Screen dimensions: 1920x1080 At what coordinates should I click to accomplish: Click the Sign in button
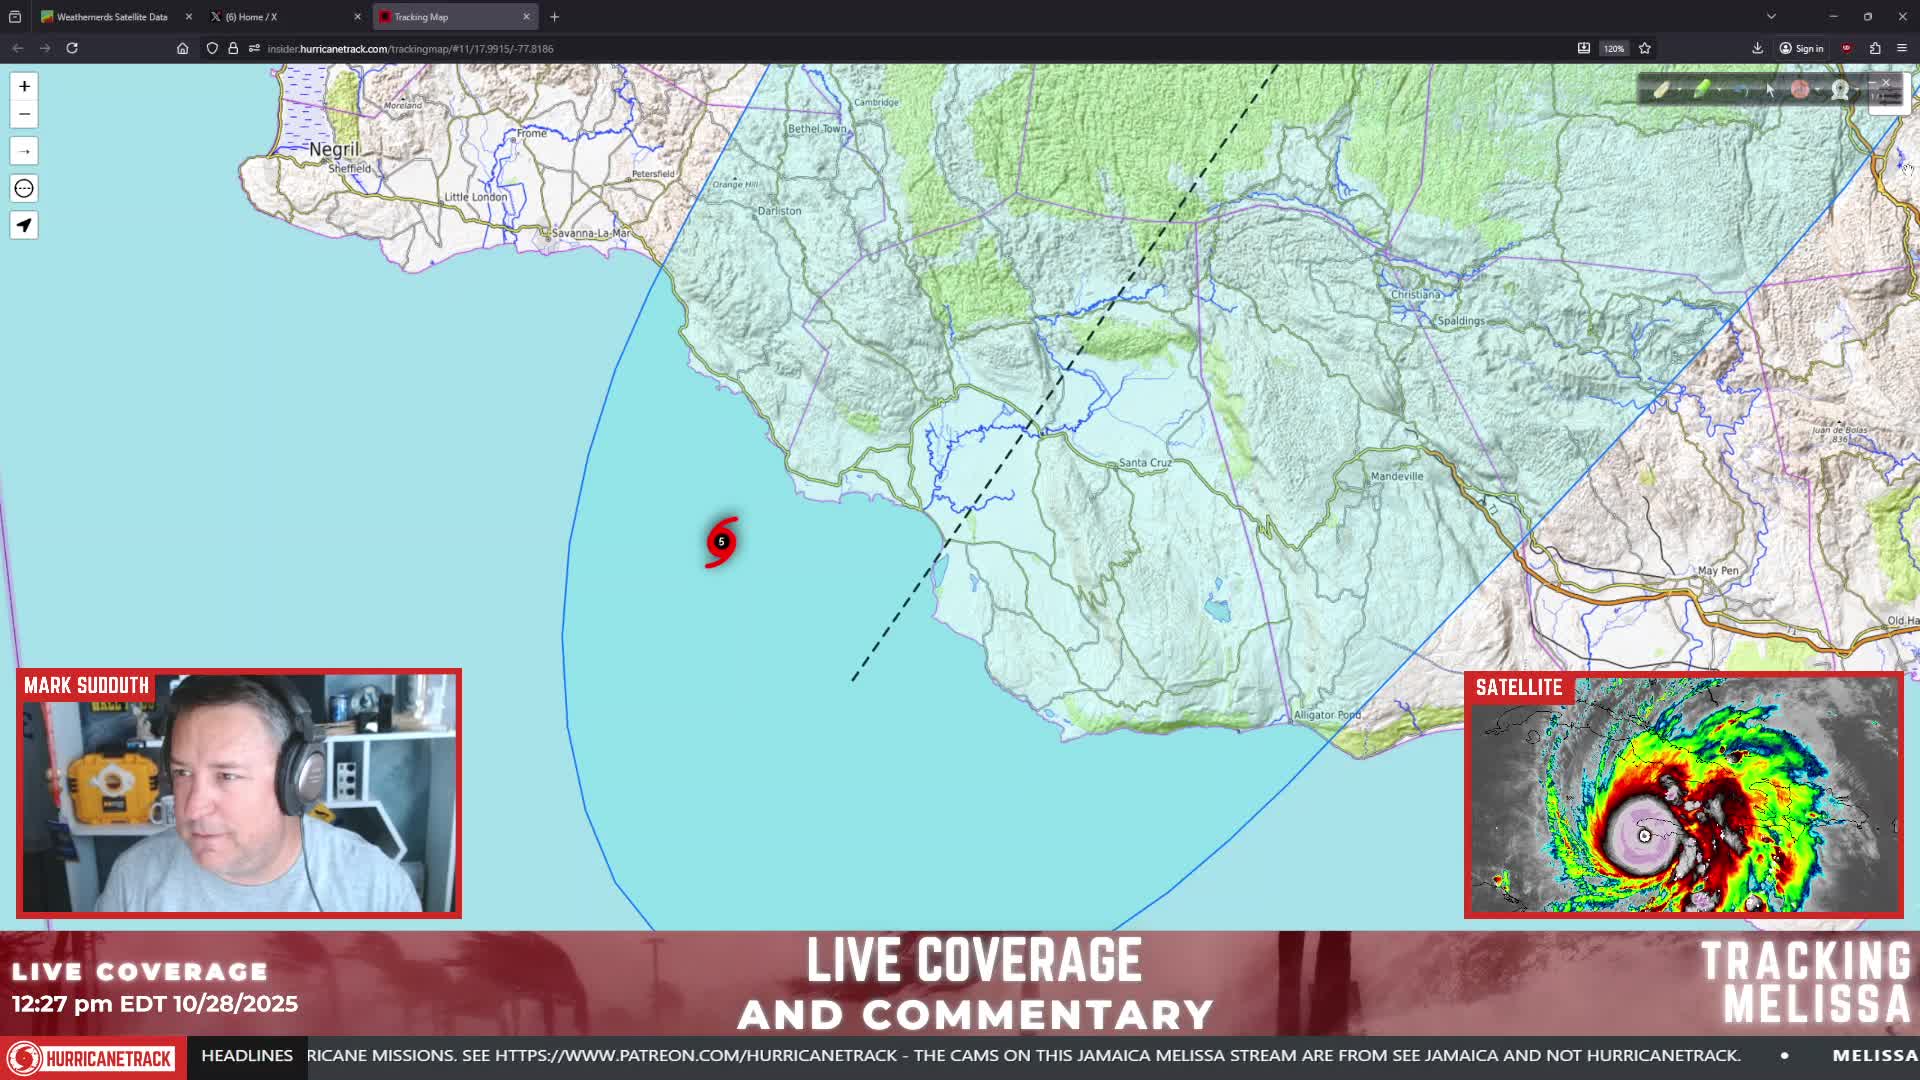click(1801, 48)
